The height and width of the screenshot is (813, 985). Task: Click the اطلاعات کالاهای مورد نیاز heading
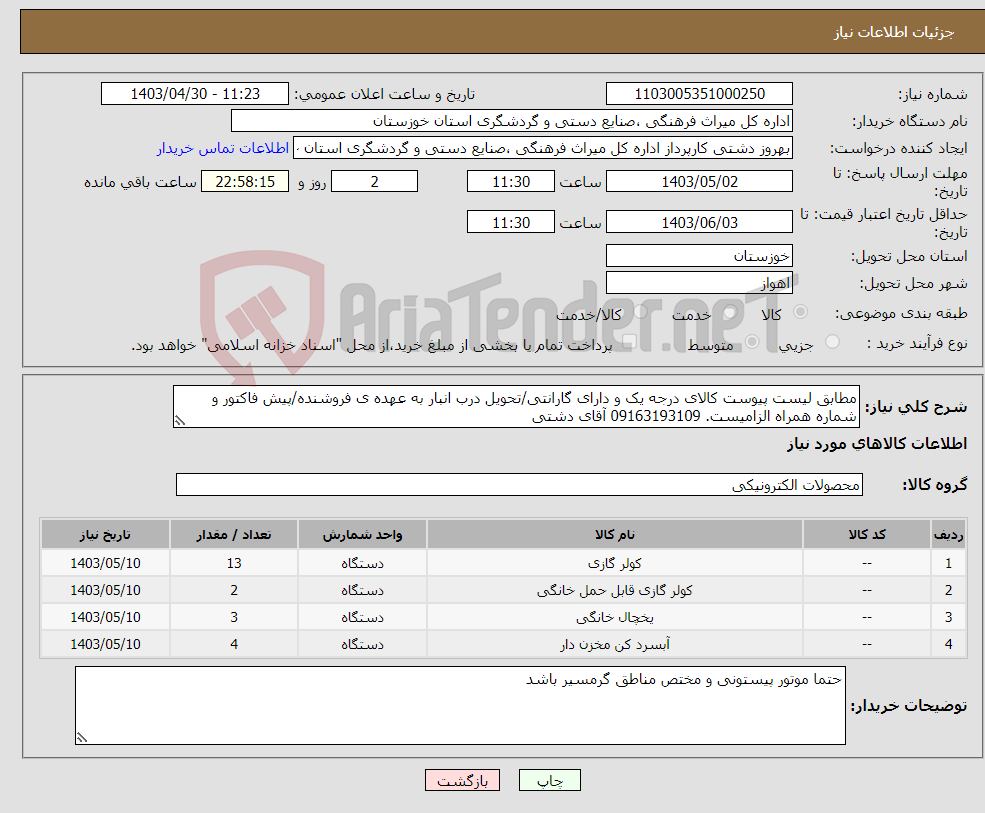[x=877, y=444]
